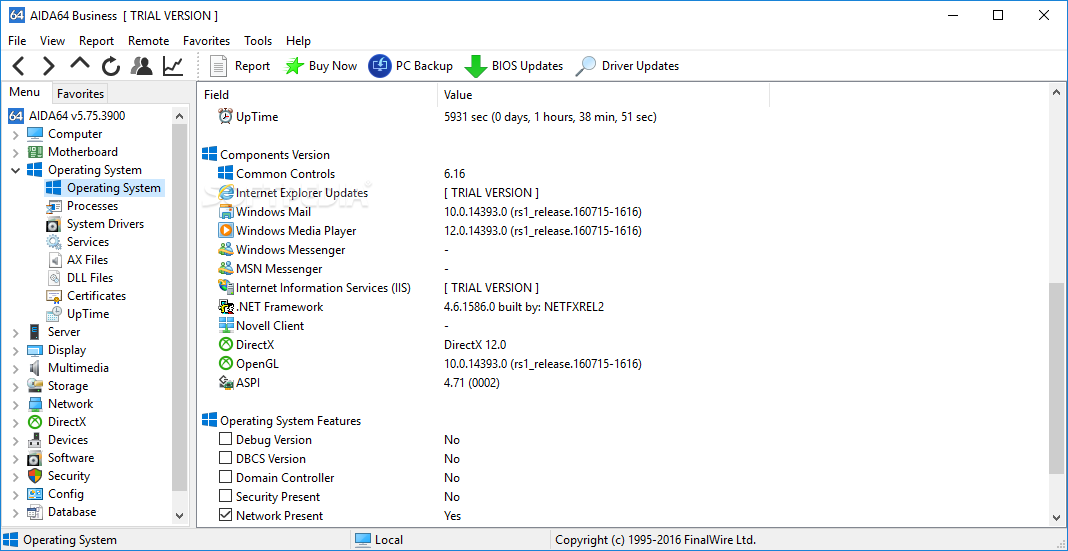Click the Windows Media Player row icon
This screenshot has width=1068, height=551.
point(225,231)
